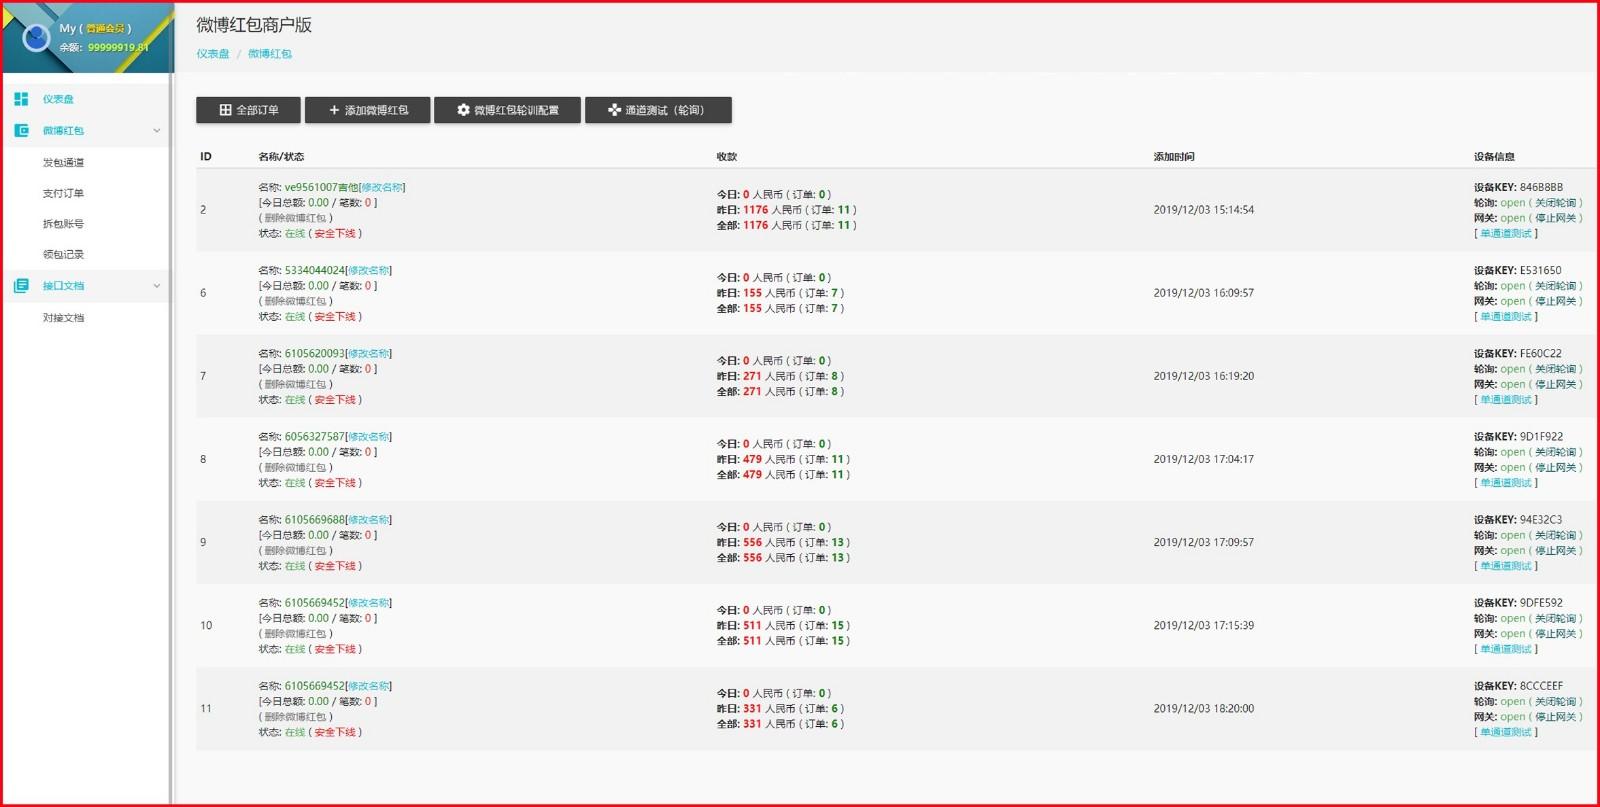Click 关闭轮询 for device 846B8BB

(1555, 203)
